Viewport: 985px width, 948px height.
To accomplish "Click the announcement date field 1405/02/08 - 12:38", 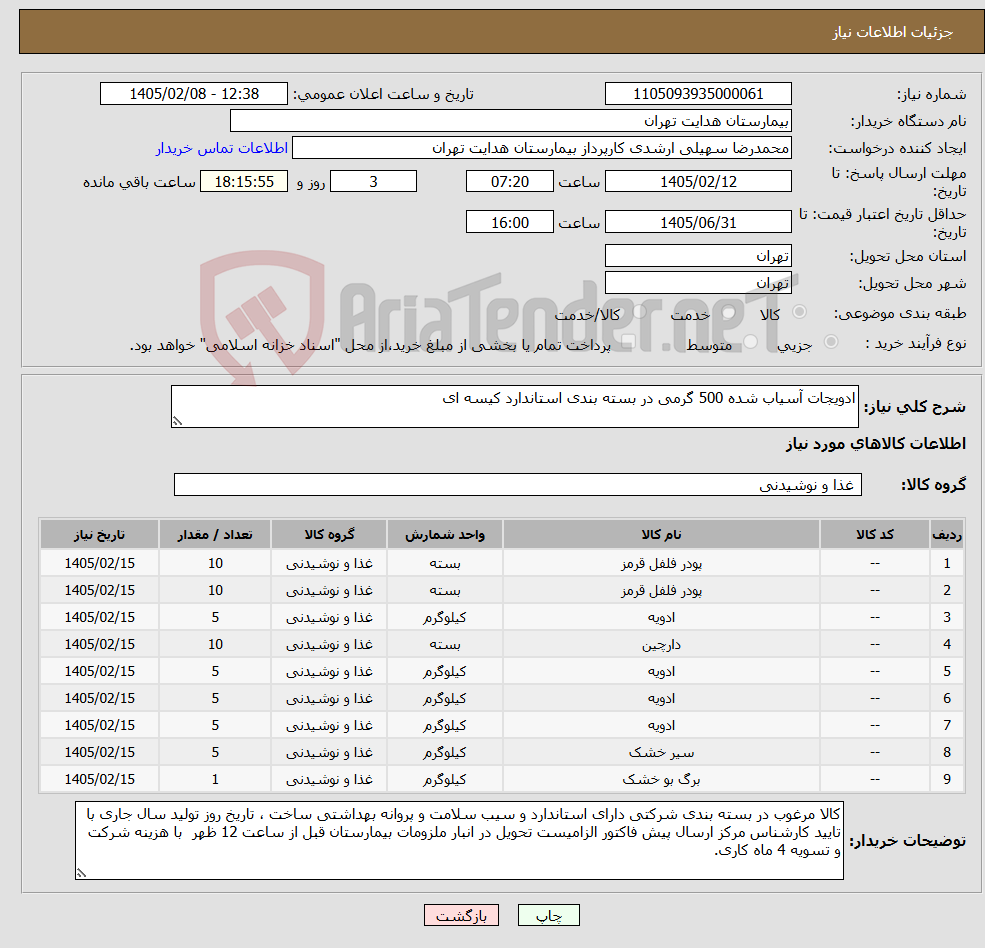I will coord(193,94).
